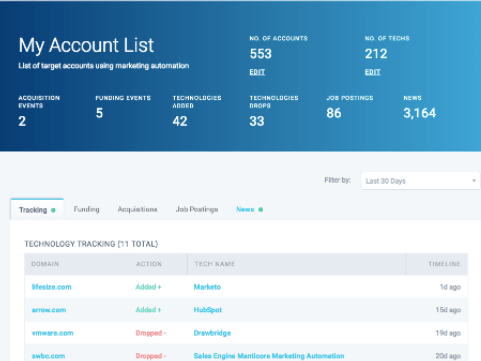Click the 'Added +' status for arrow.com
The image size is (481, 361).
coord(148,310)
